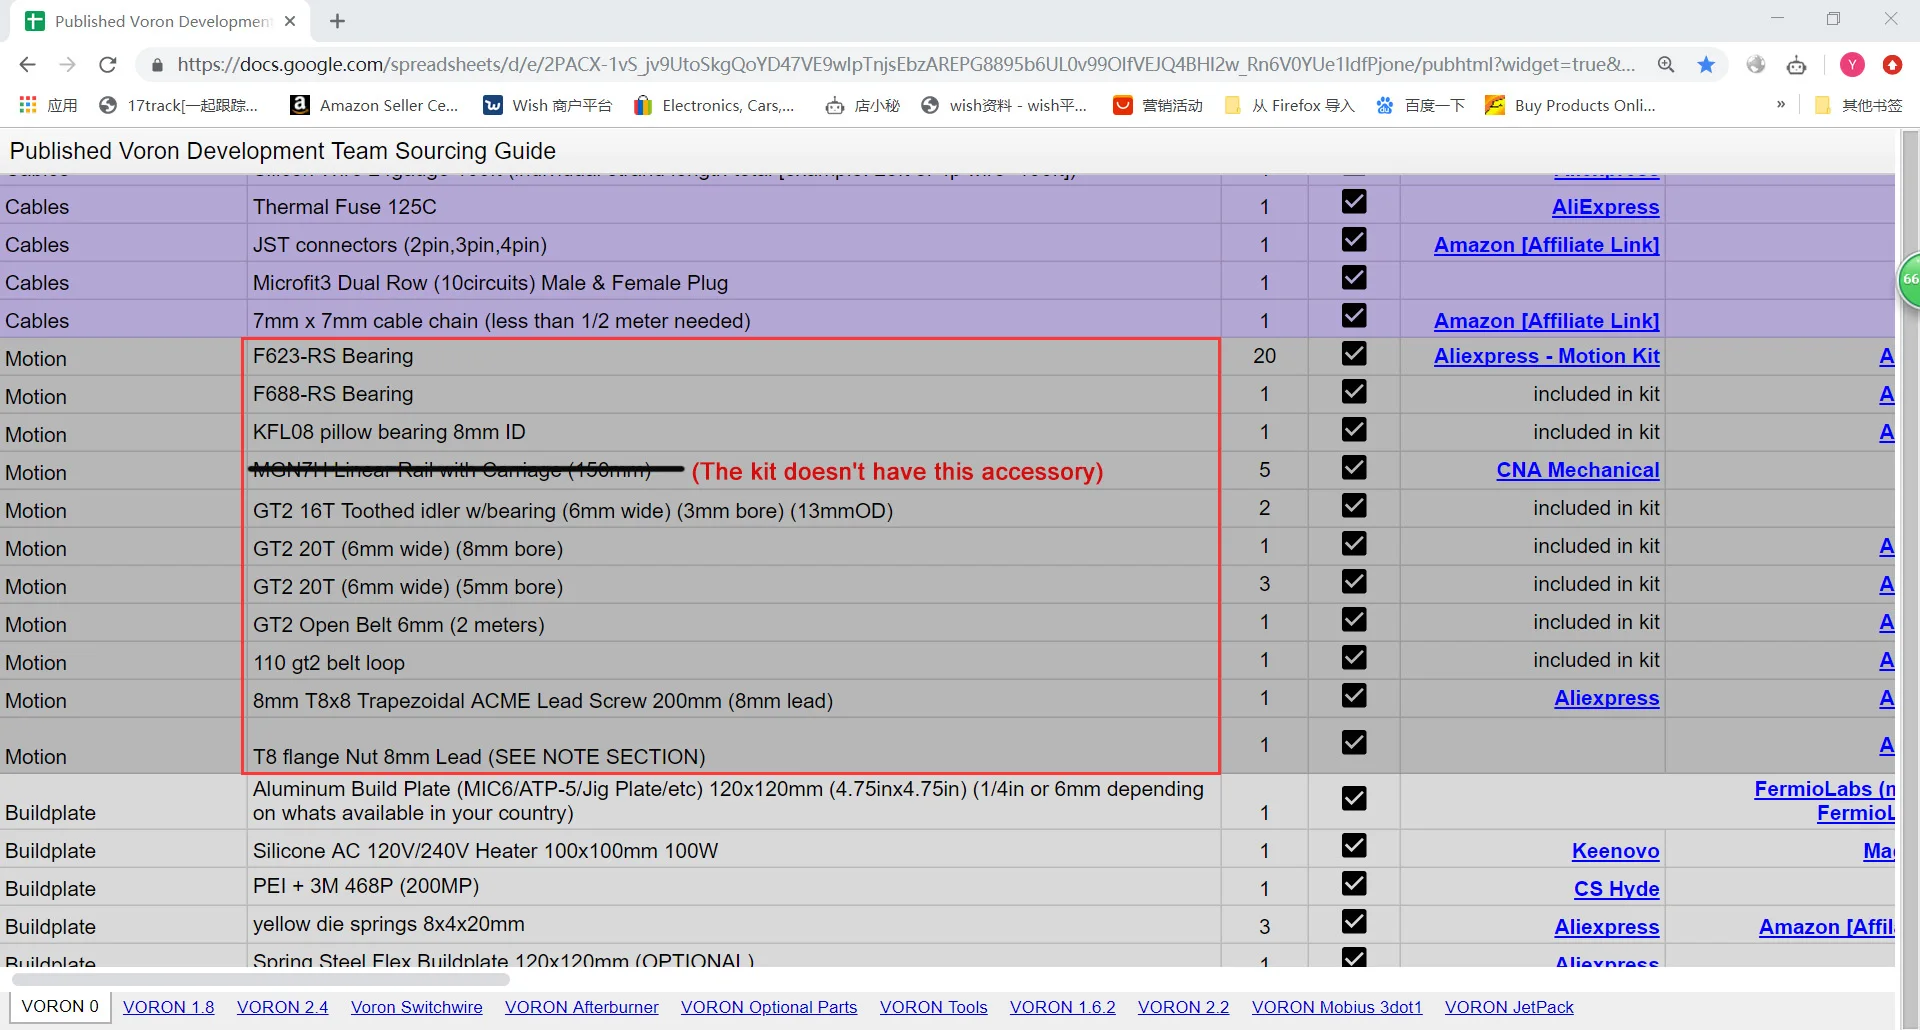Toggle checkbox for JST connectors row
The height and width of the screenshot is (1030, 1920).
click(x=1354, y=240)
